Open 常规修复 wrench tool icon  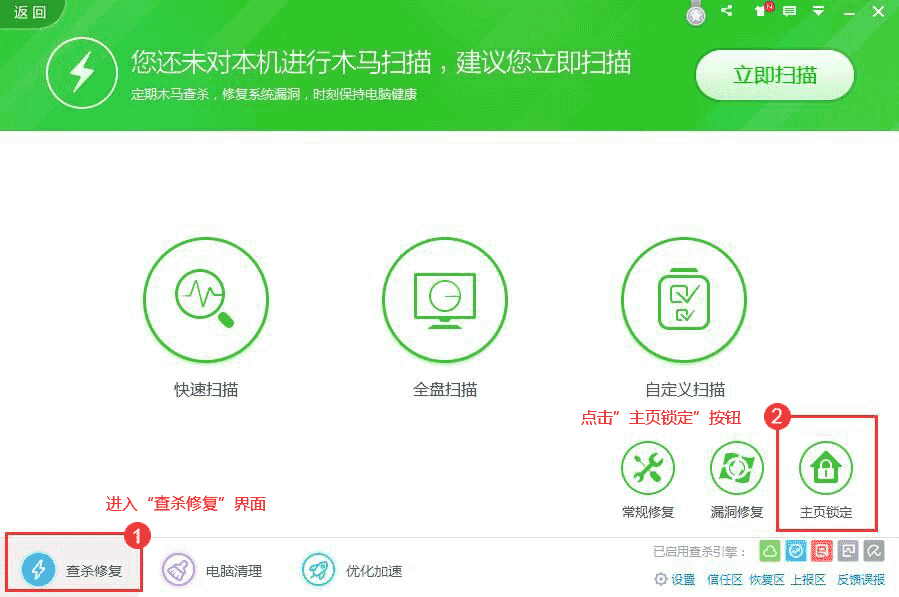(x=648, y=468)
